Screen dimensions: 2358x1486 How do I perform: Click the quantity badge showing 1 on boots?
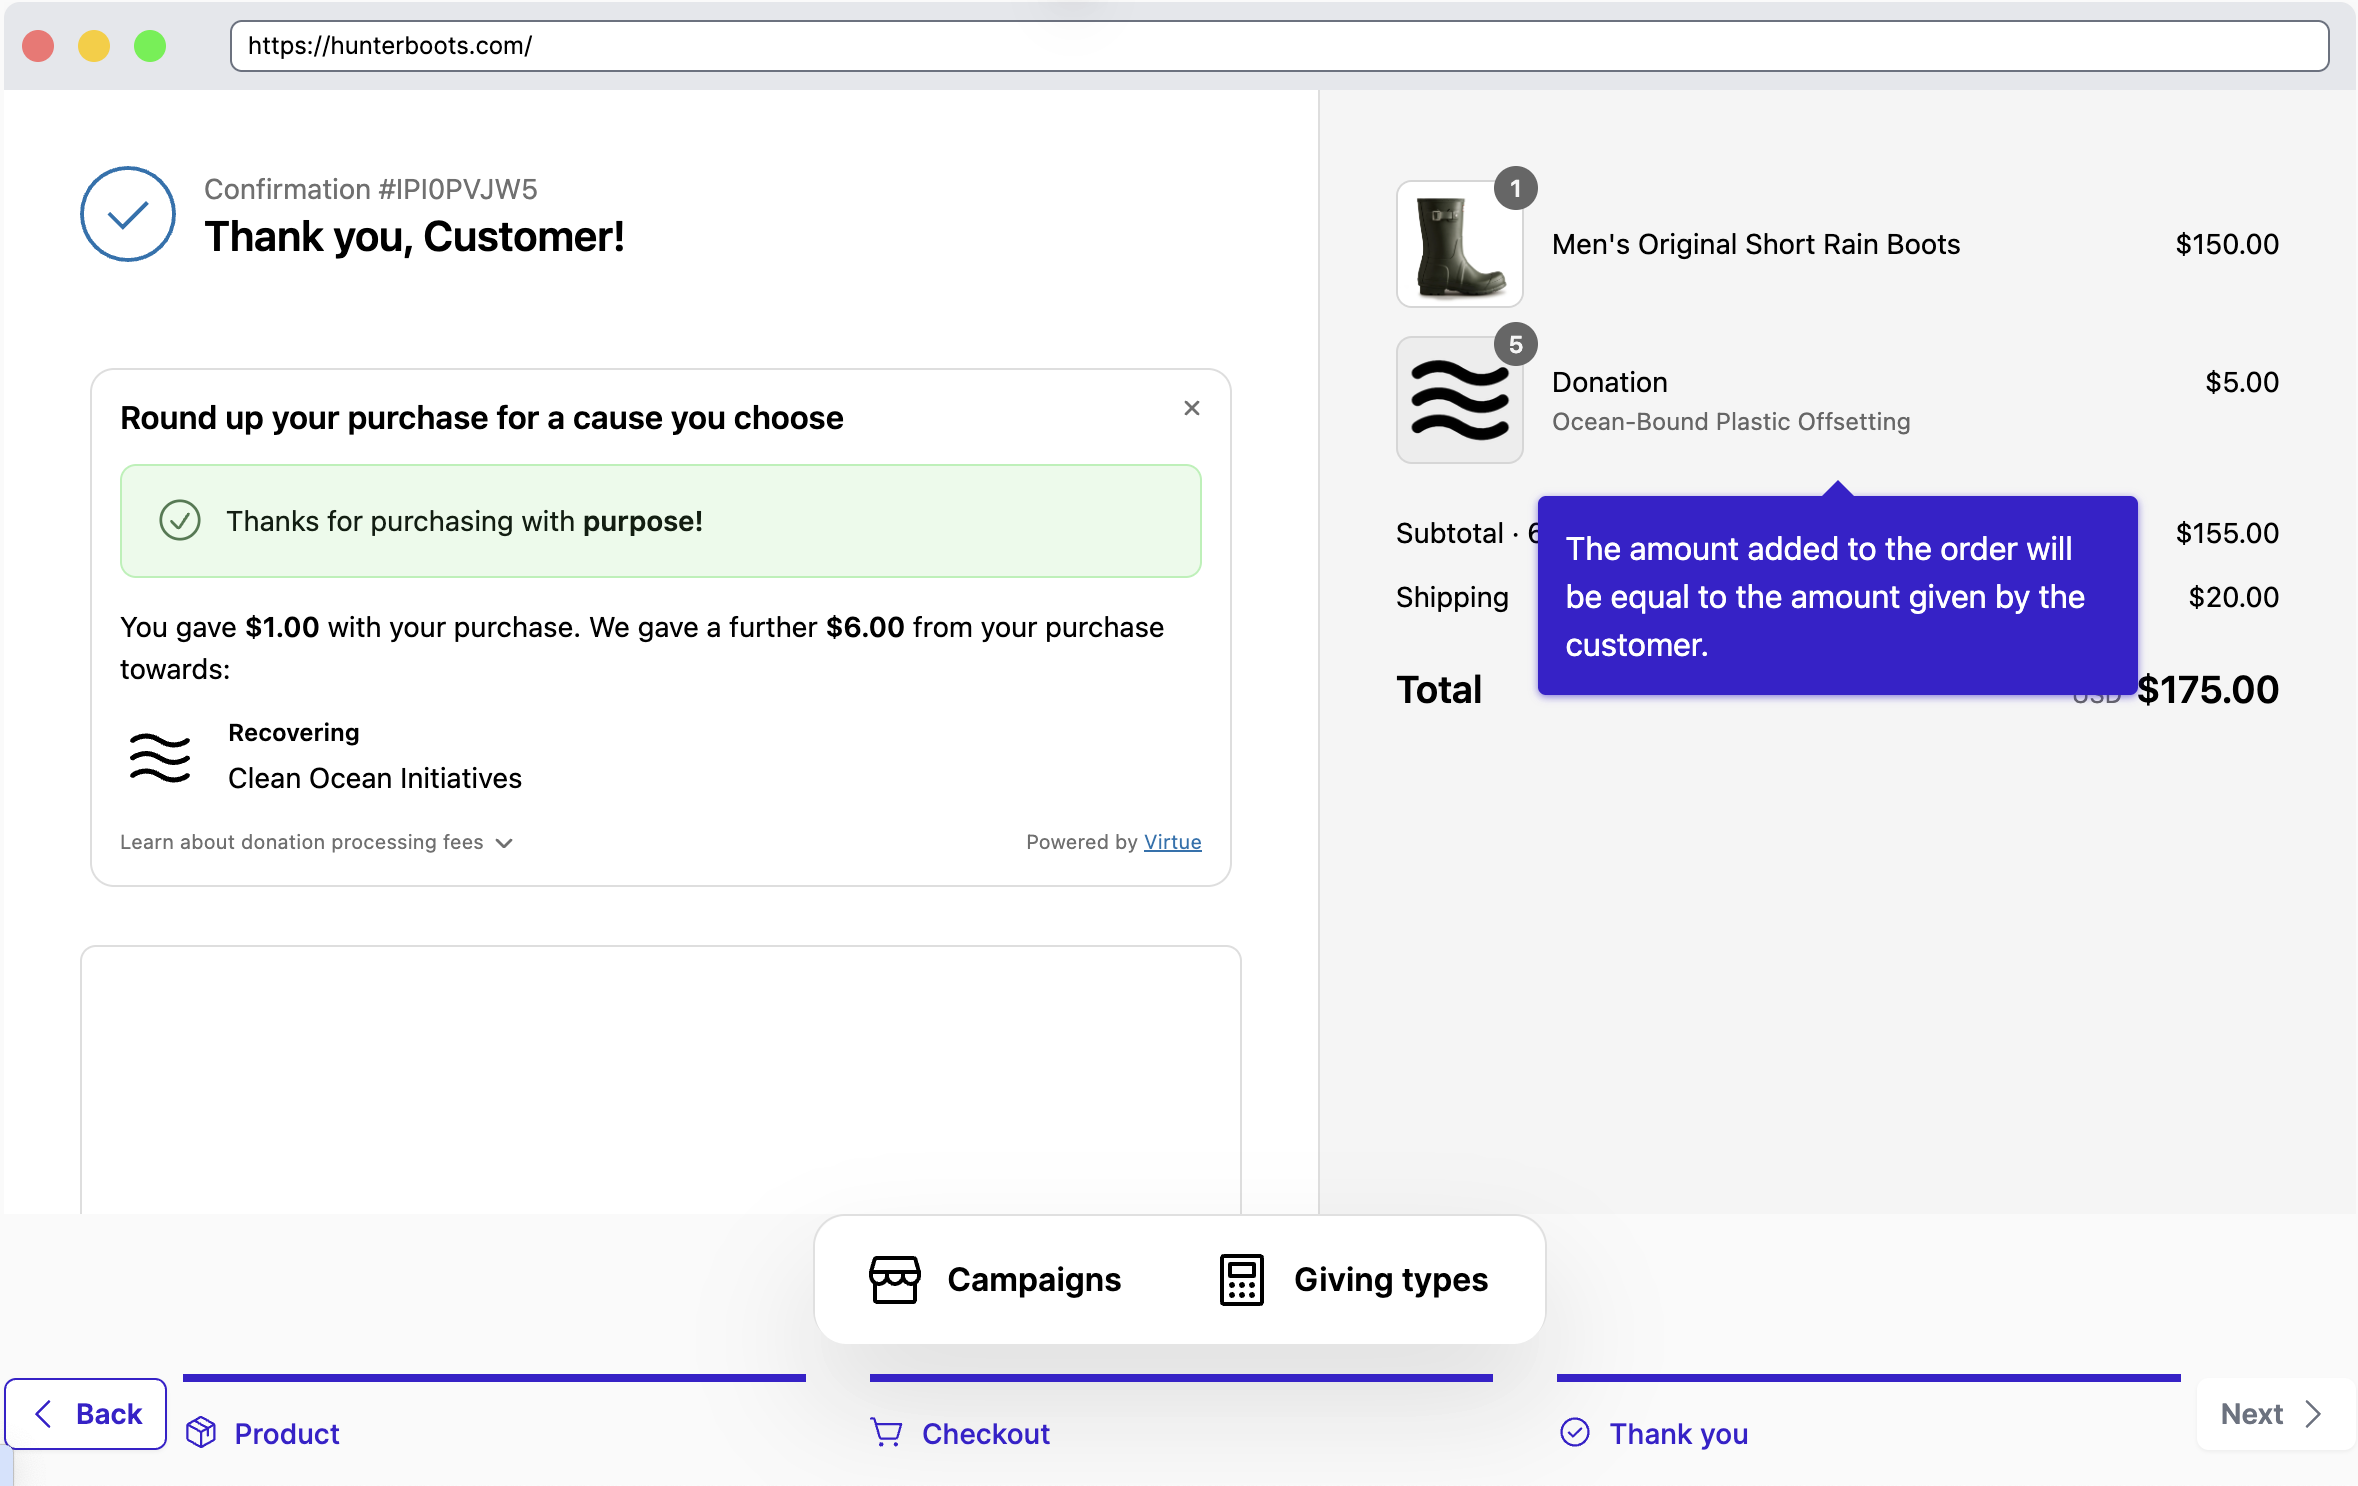[x=1517, y=188]
